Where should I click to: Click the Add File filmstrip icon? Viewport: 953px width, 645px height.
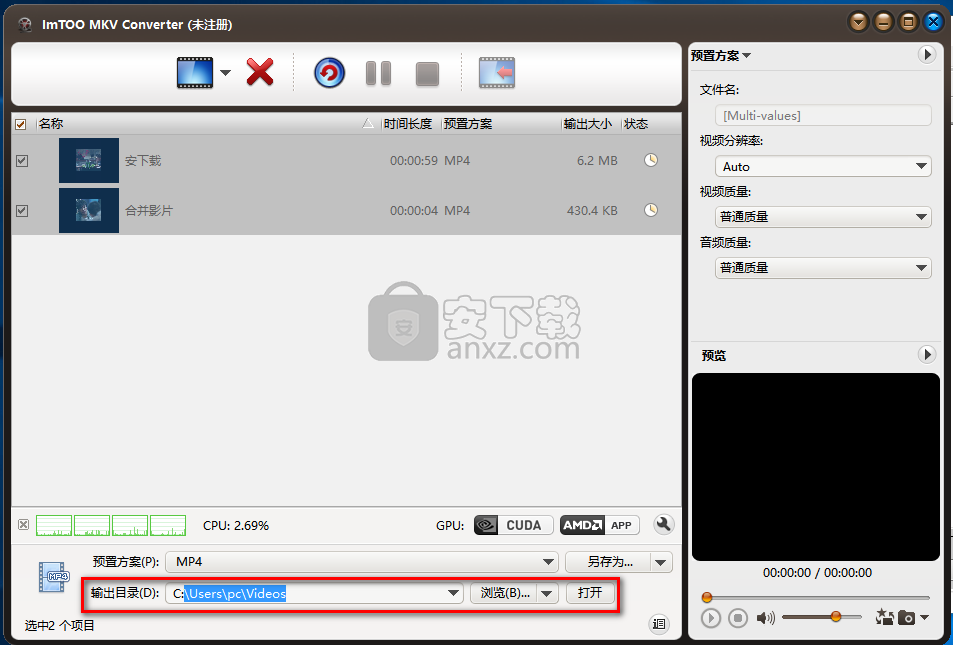(195, 73)
